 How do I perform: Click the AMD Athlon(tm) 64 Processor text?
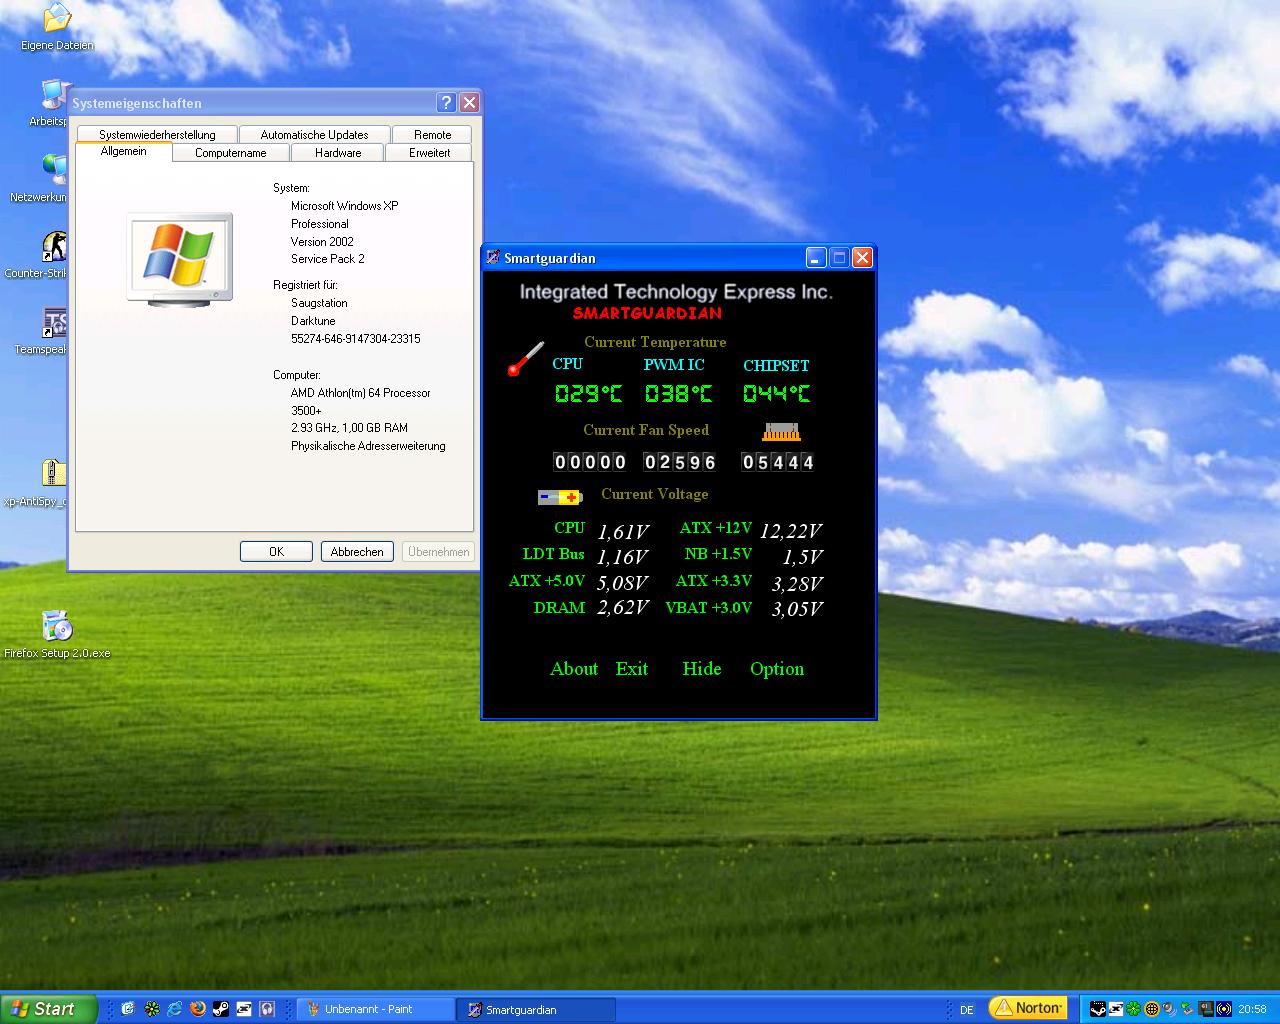pyautogui.click(x=361, y=393)
